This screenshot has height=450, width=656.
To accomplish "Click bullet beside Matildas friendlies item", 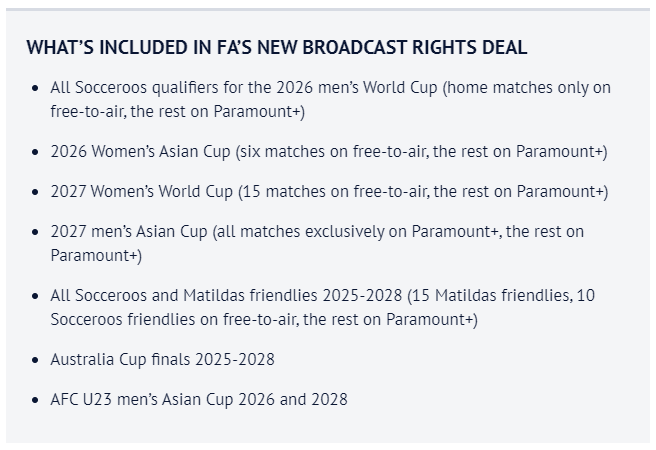I will [x=35, y=296].
